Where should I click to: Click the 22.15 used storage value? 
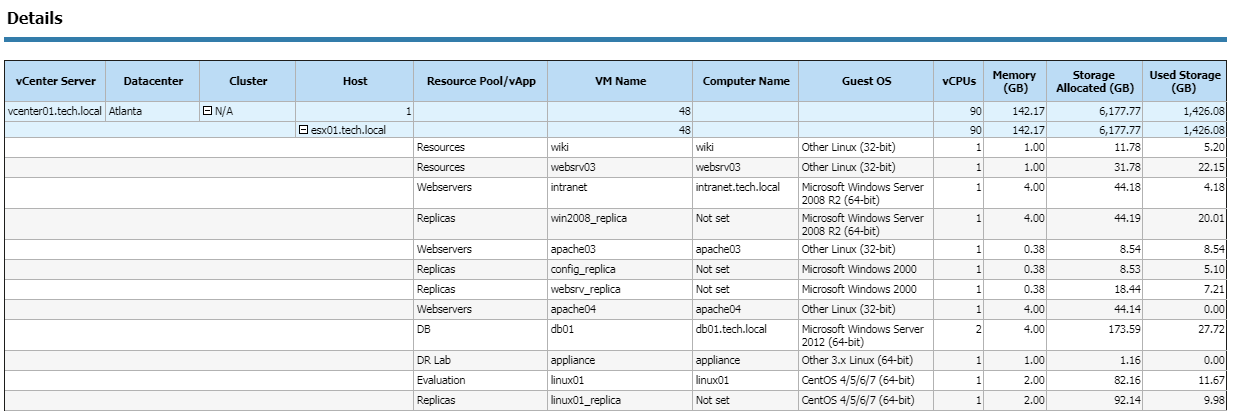[1211, 167]
